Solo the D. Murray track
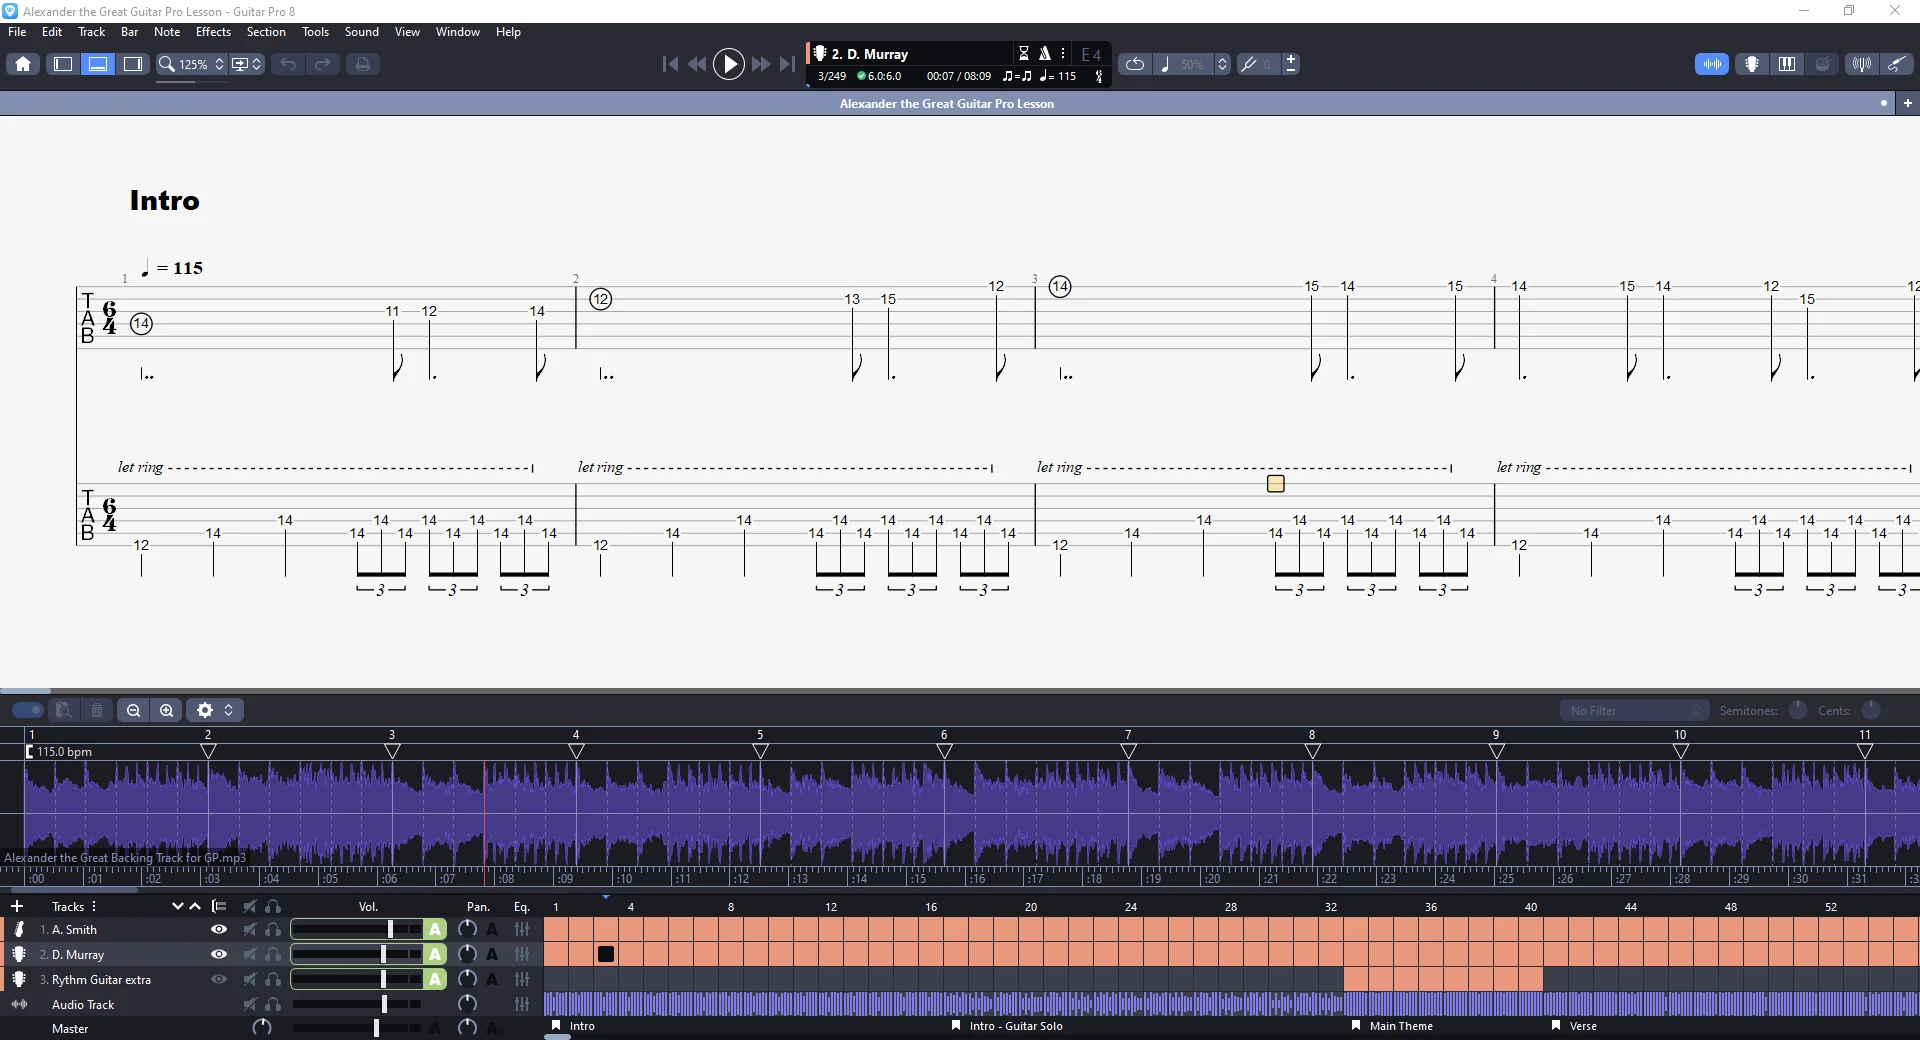The height and width of the screenshot is (1040, 1920). (x=273, y=954)
